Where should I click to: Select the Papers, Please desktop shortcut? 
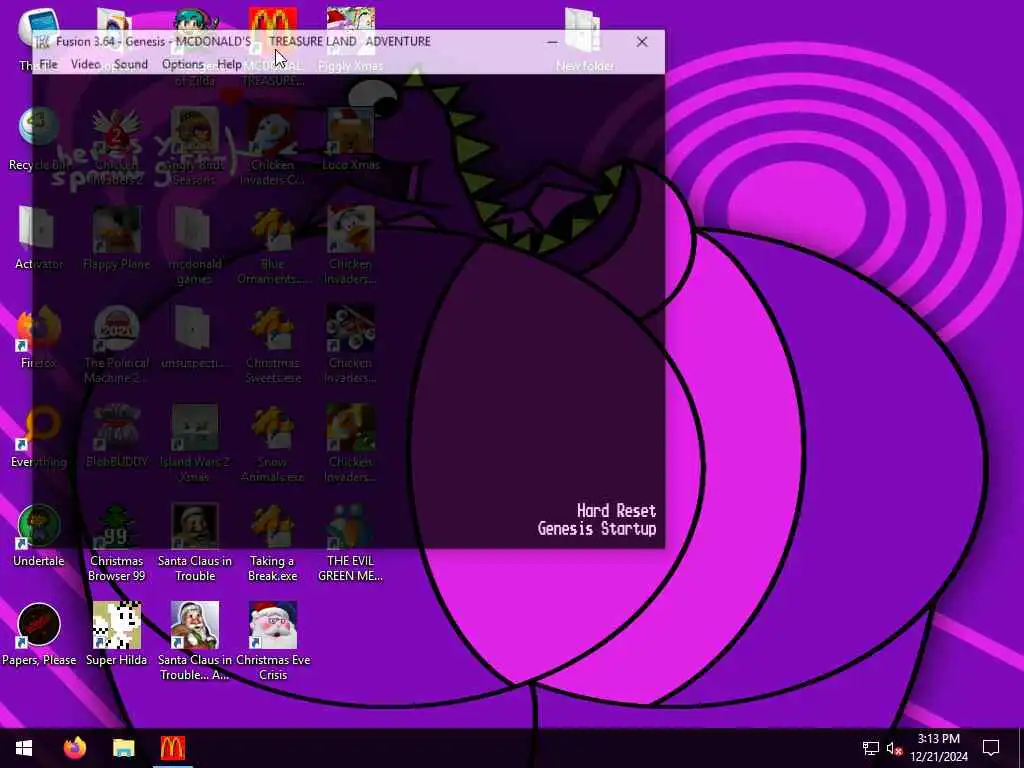[39, 634]
